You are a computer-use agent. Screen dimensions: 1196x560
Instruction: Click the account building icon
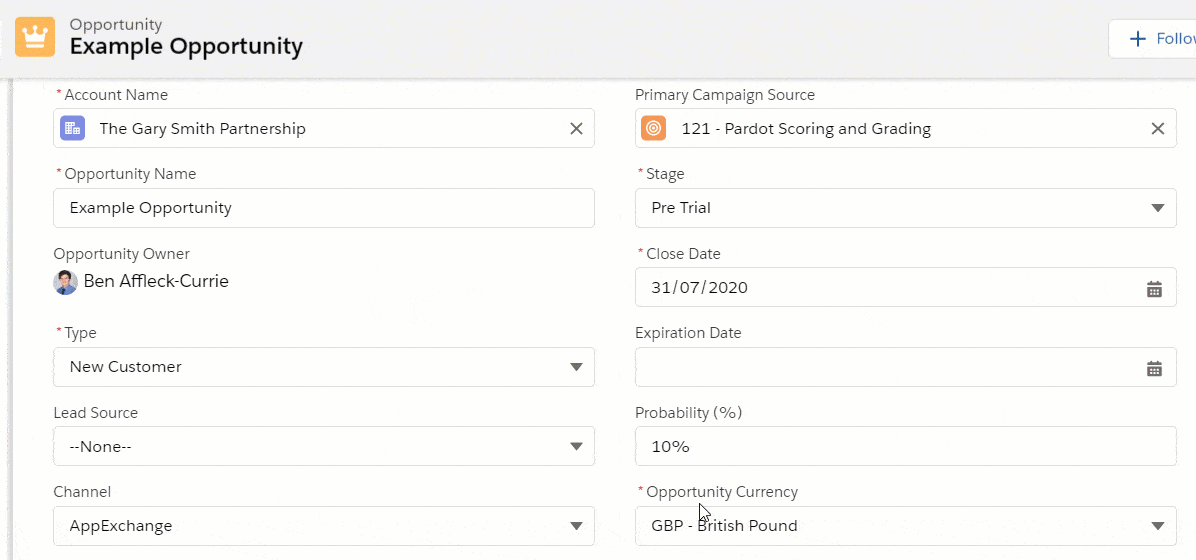click(72, 128)
